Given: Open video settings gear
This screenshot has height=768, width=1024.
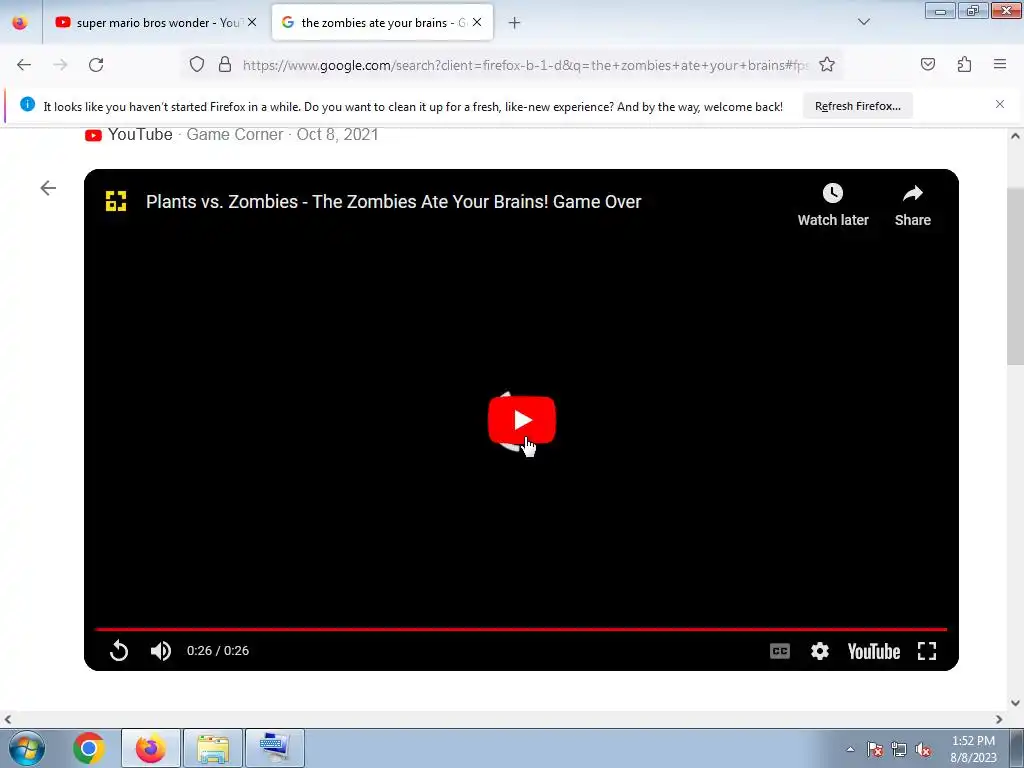Looking at the screenshot, I should click(x=820, y=651).
